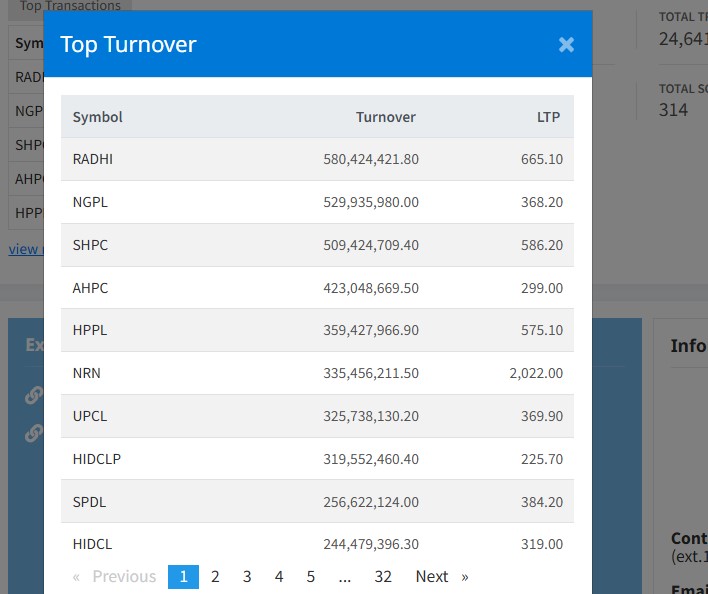Click the right double-arrow pagination icon
Viewport: 708px width, 594px height.
465,577
